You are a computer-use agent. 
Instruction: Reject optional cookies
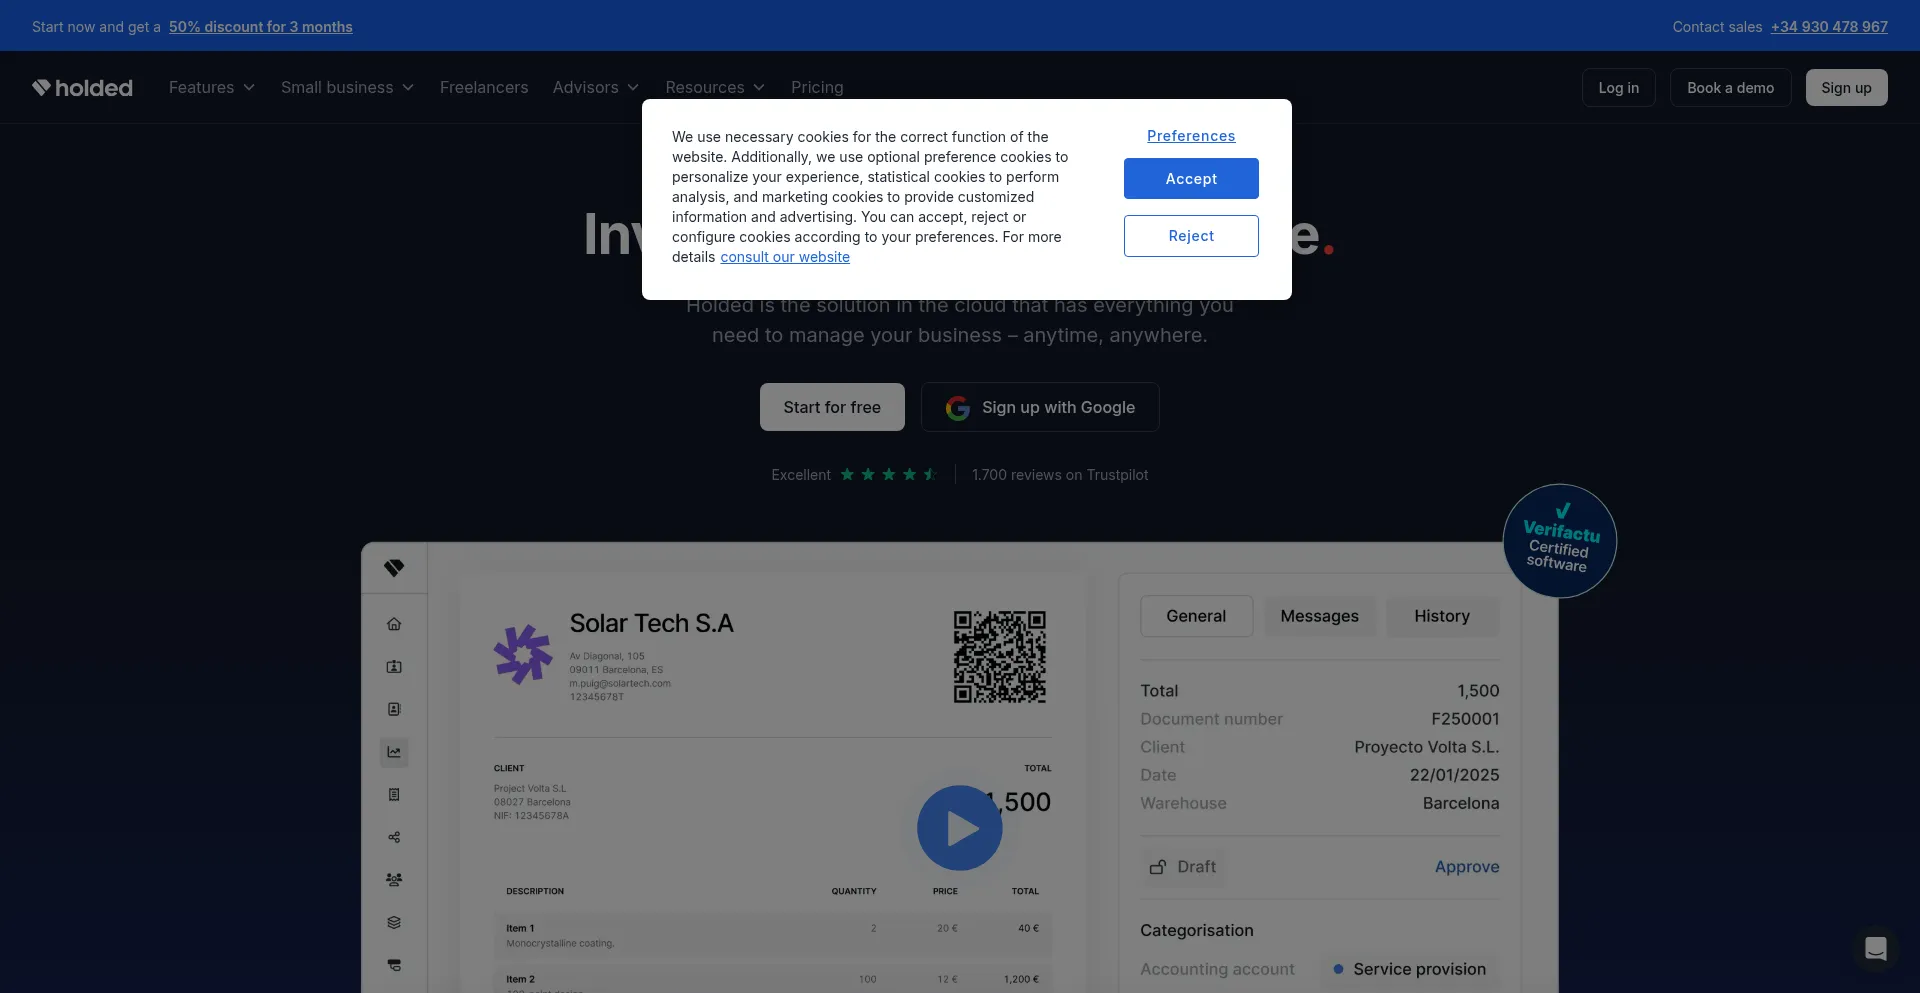1190,236
